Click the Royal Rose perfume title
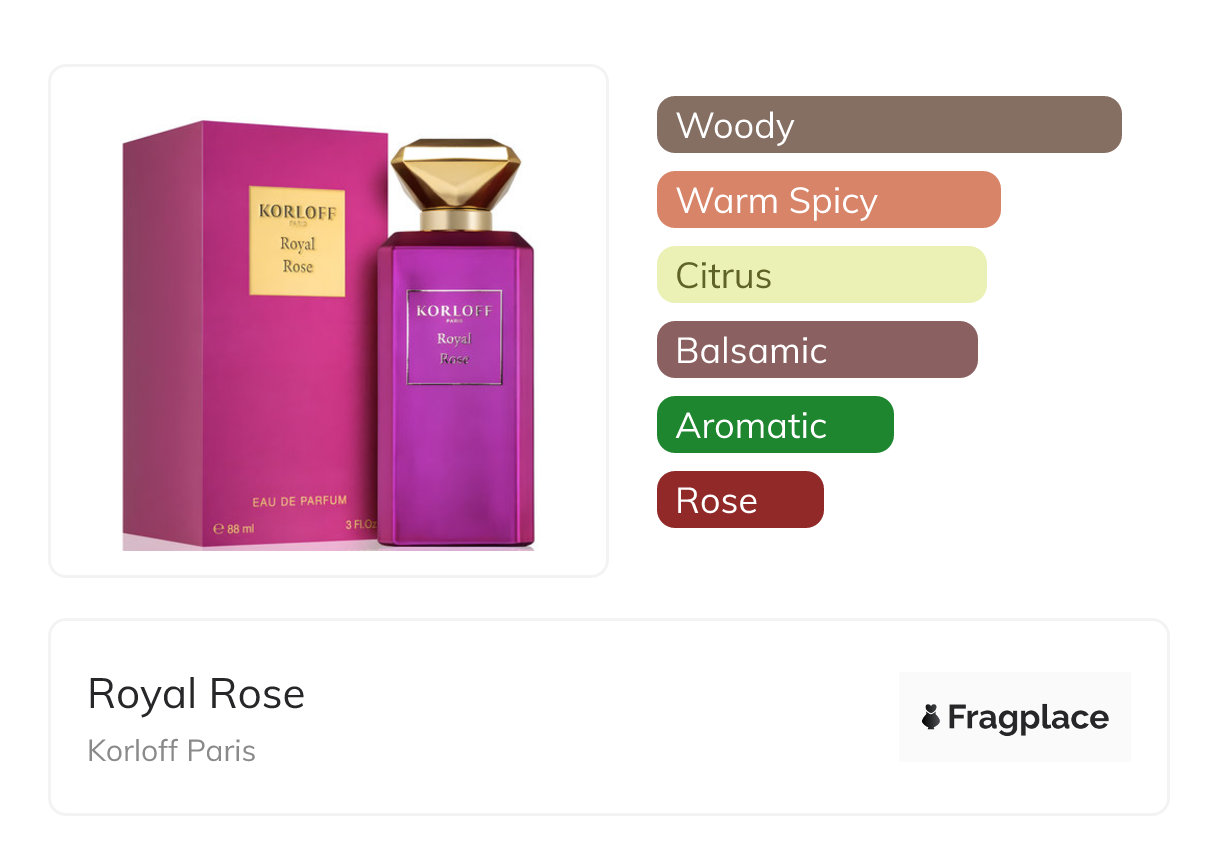The width and height of the screenshot is (1218, 864). tap(197, 694)
